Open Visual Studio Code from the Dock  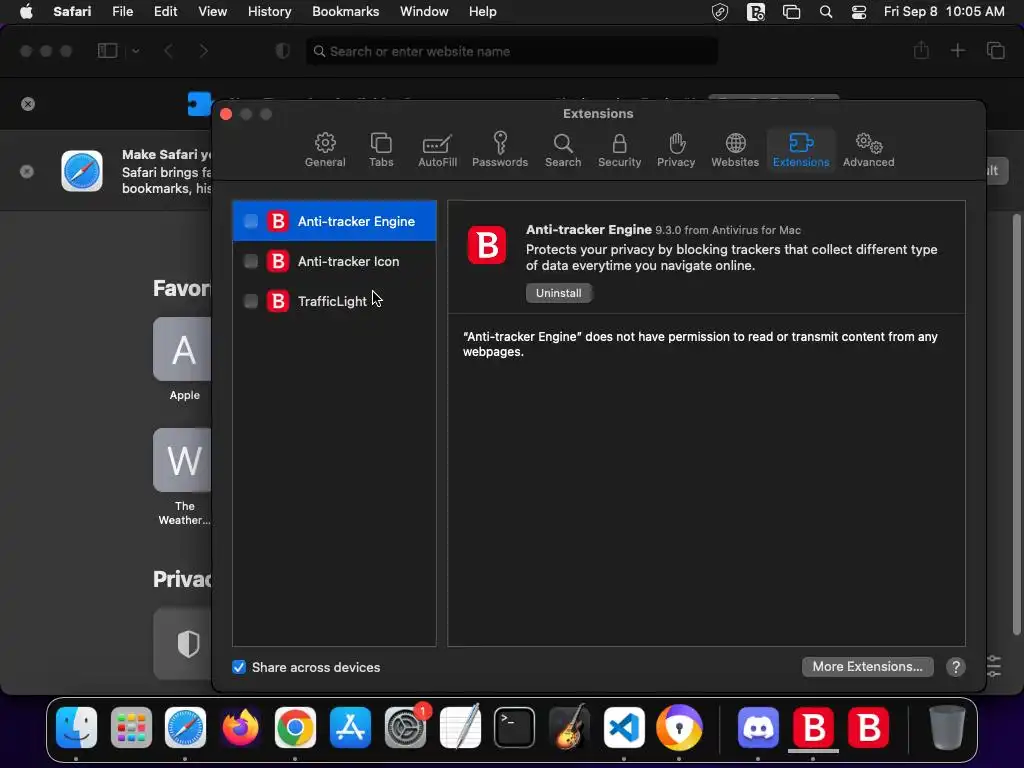click(x=624, y=728)
